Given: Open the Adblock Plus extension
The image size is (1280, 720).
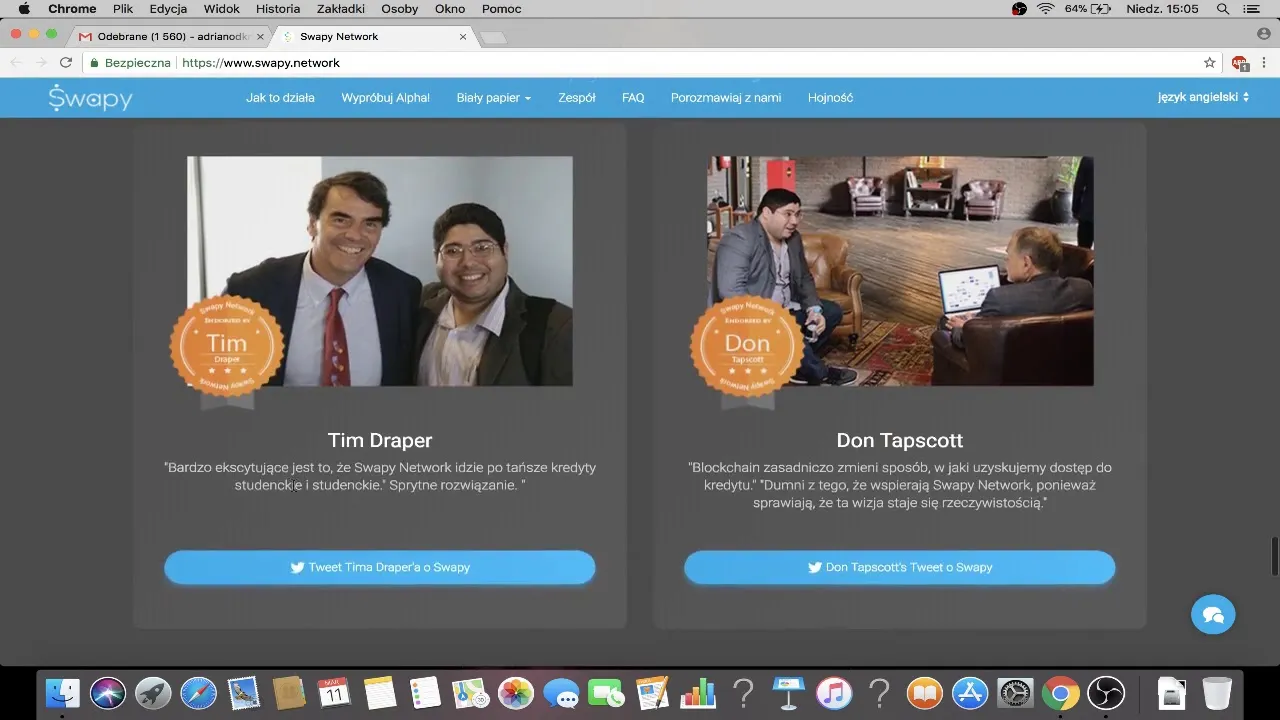Looking at the screenshot, I should click(x=1240, y=62).
